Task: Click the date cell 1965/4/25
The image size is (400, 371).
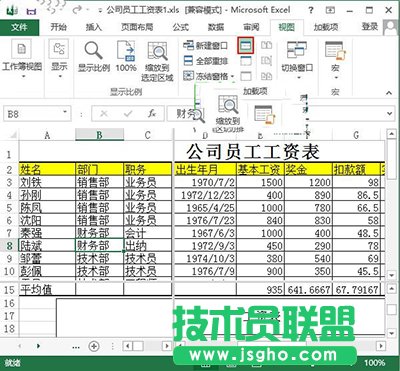Action: [205, 208]
